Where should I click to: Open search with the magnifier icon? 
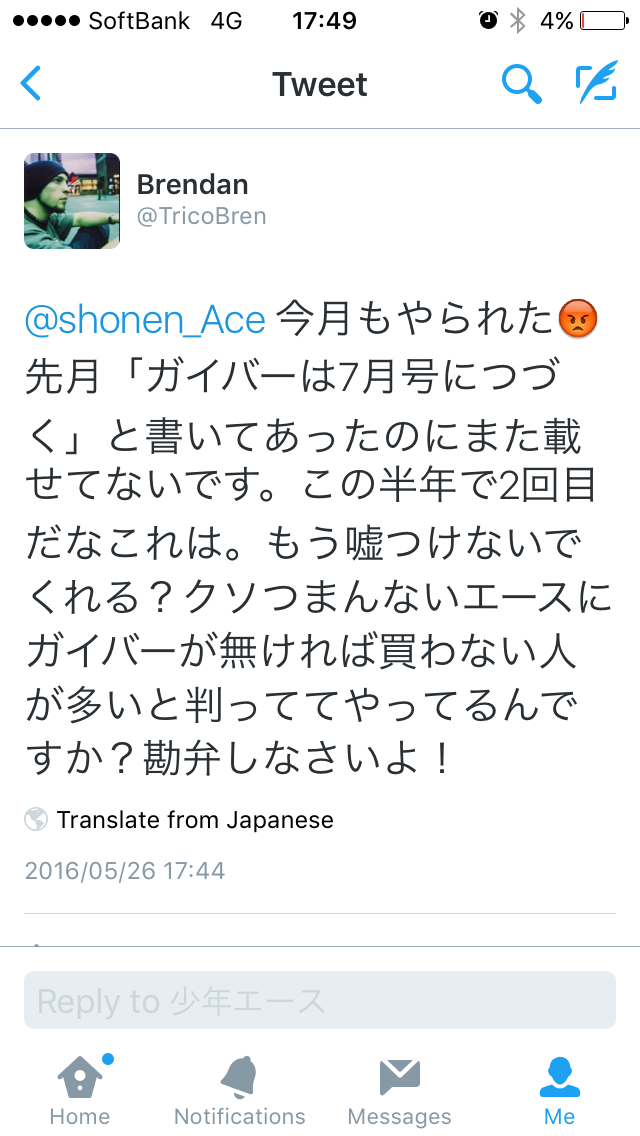tap(521, 84)
